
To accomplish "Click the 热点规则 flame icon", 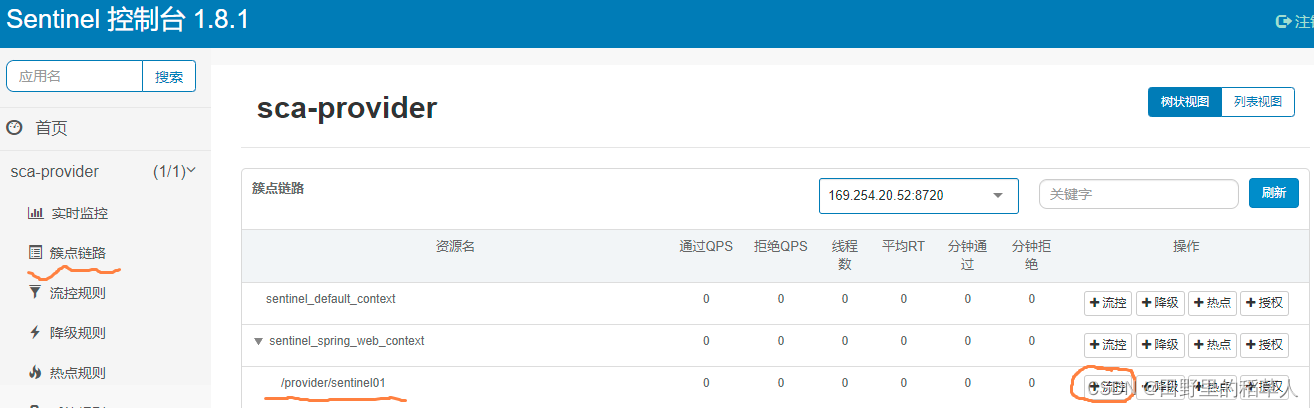I will 35,373.
